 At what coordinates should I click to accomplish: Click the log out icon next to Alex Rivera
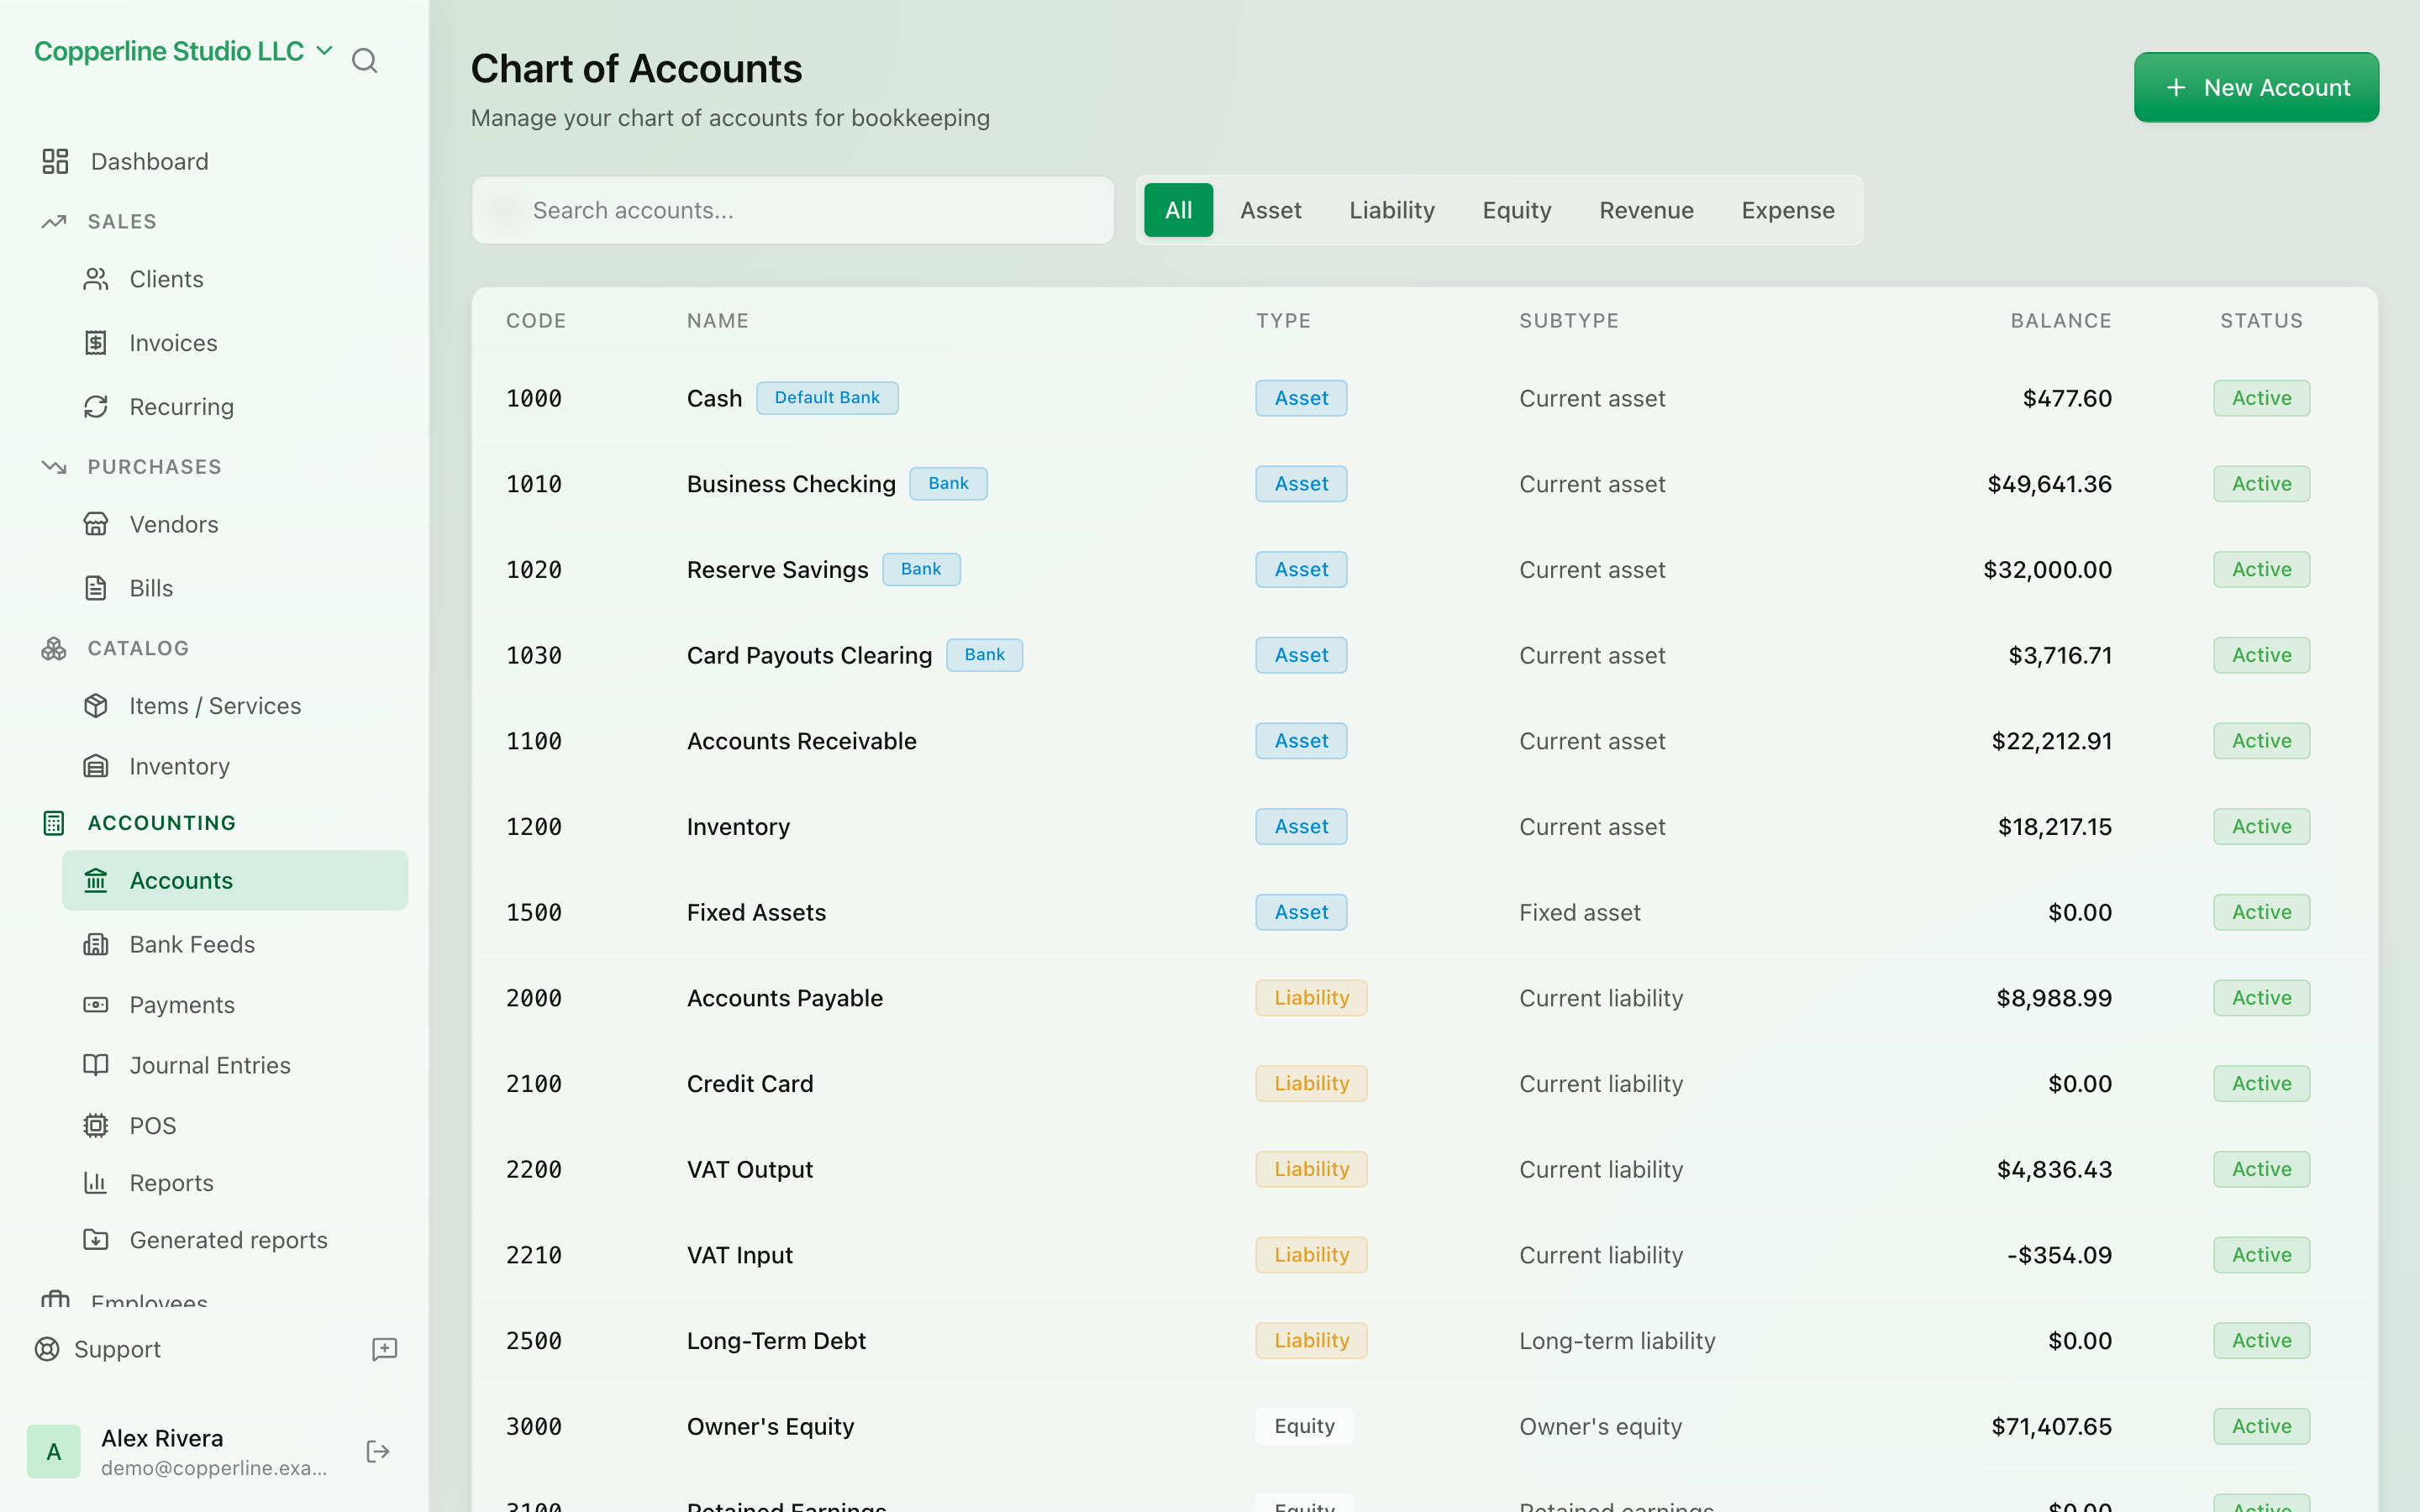coord(378,1452)
